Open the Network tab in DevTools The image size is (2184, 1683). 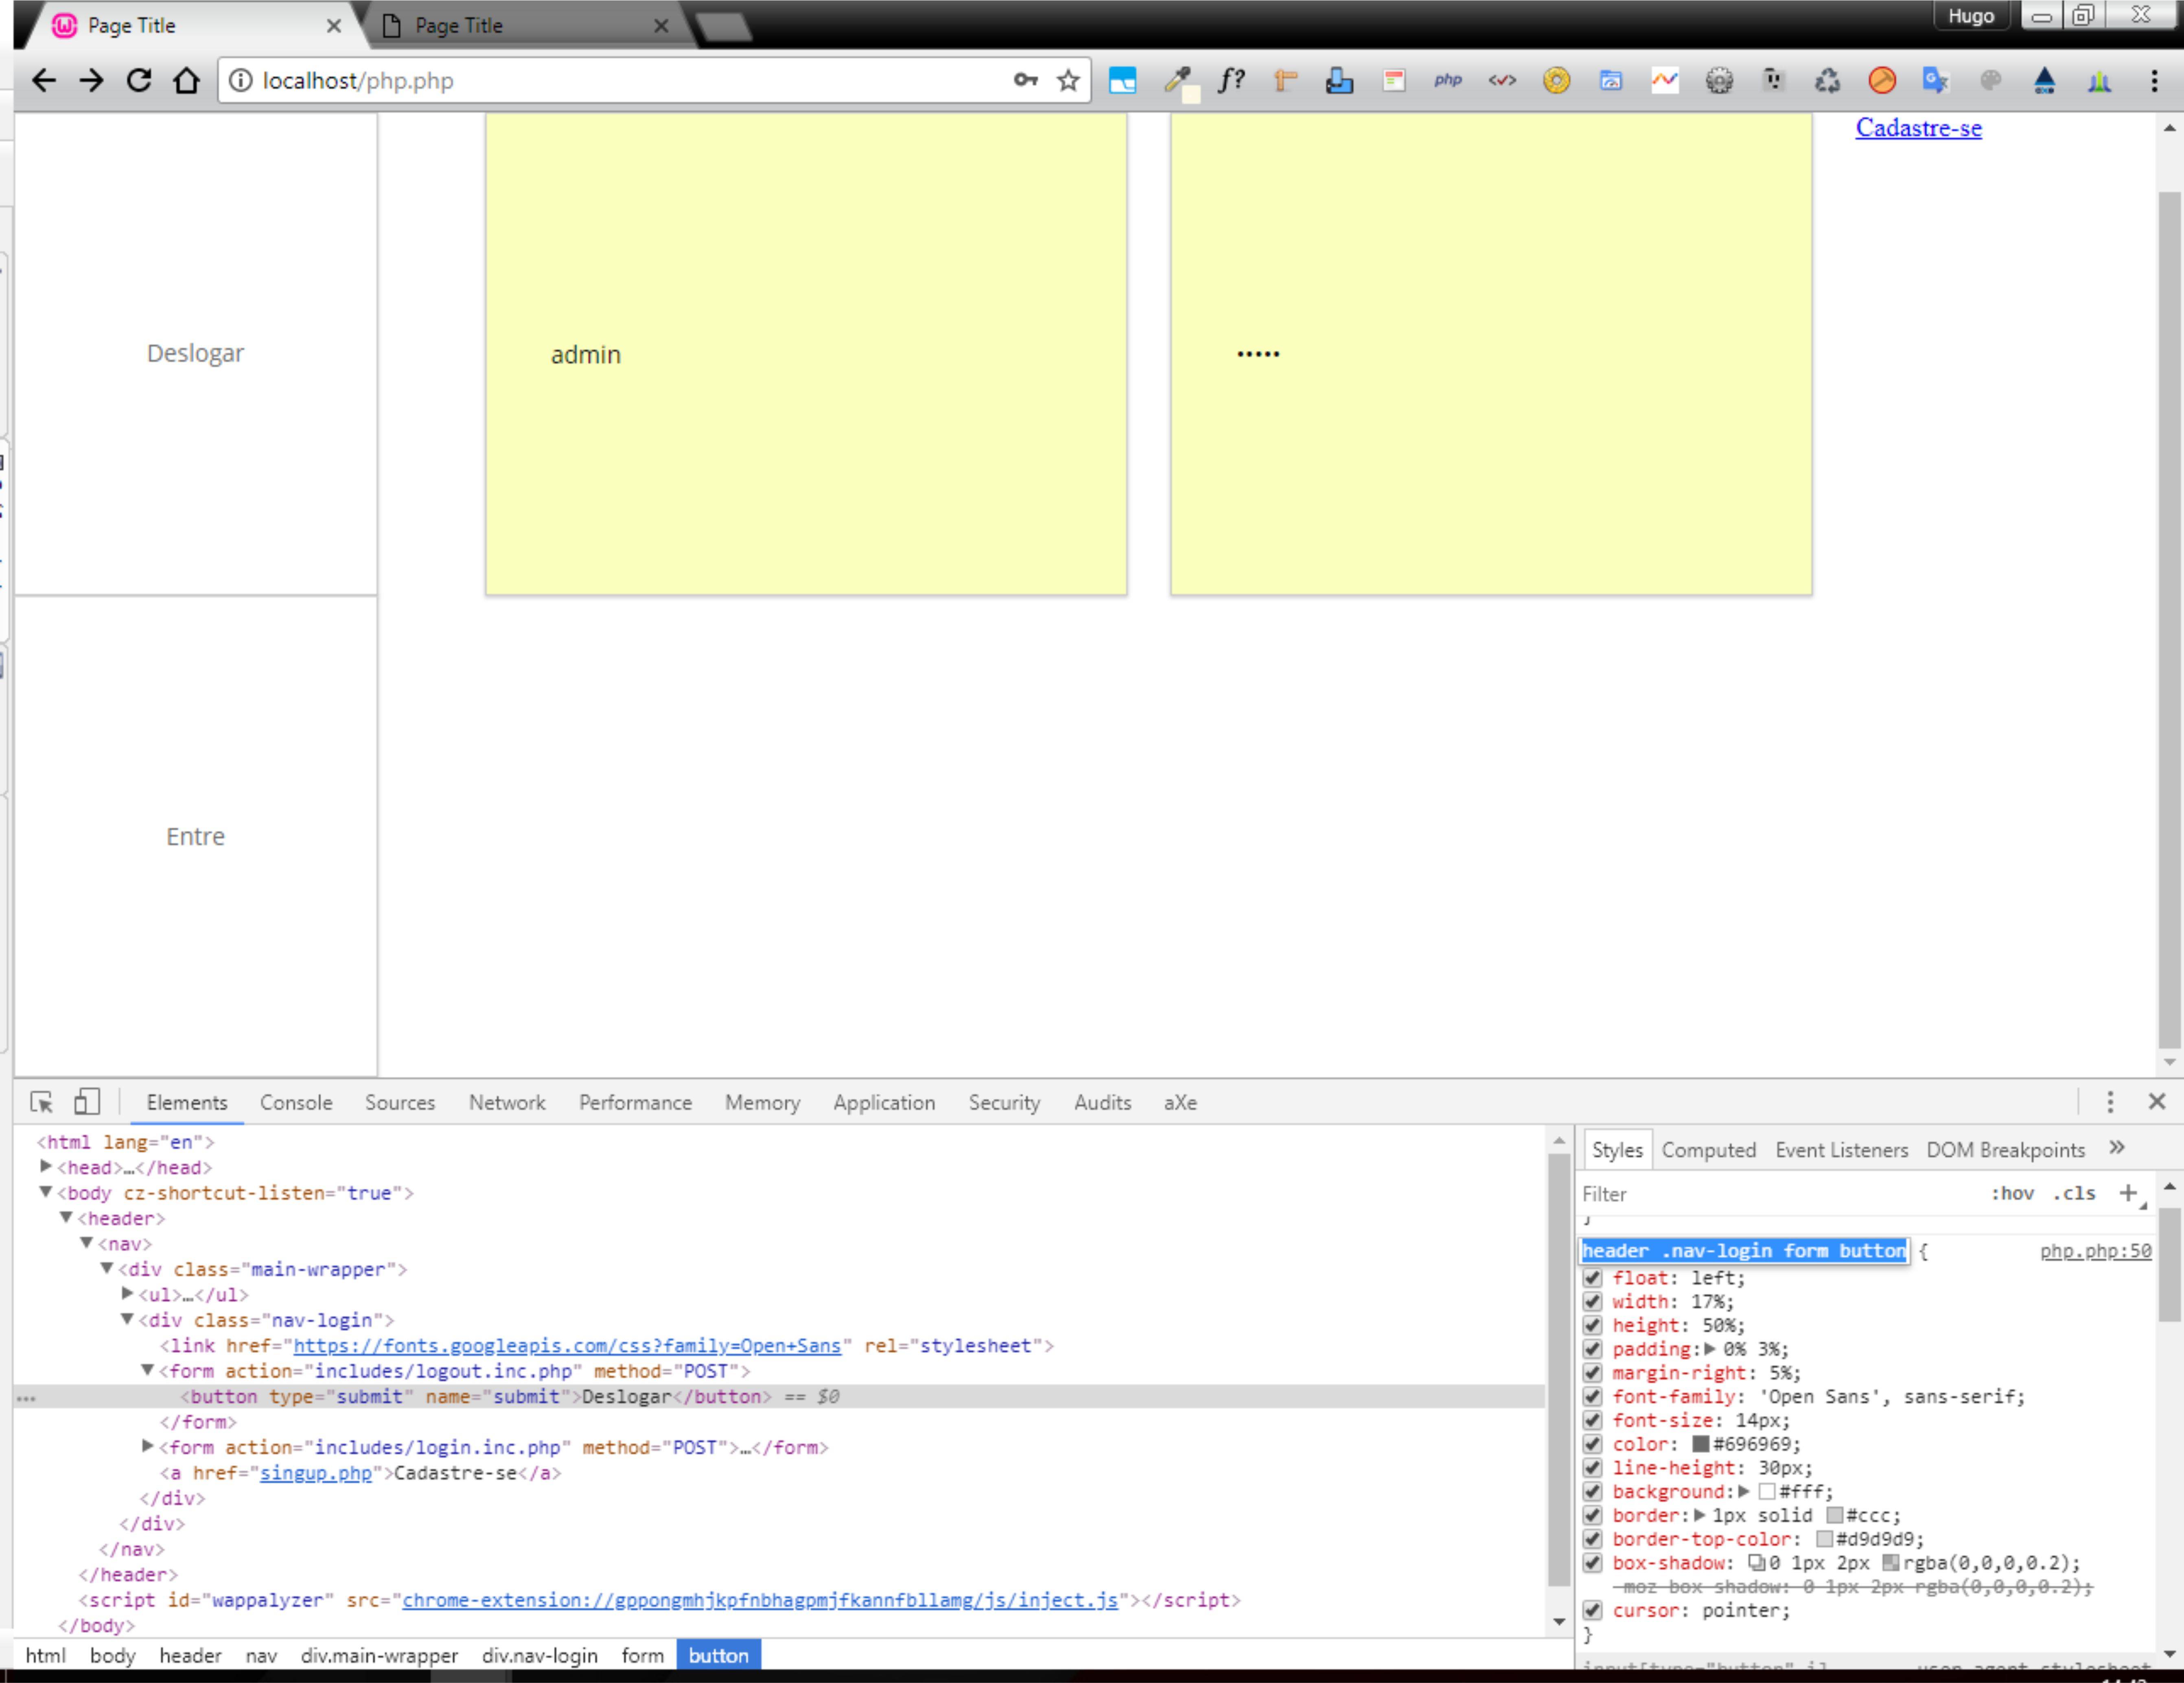[x=507, y=1103]
